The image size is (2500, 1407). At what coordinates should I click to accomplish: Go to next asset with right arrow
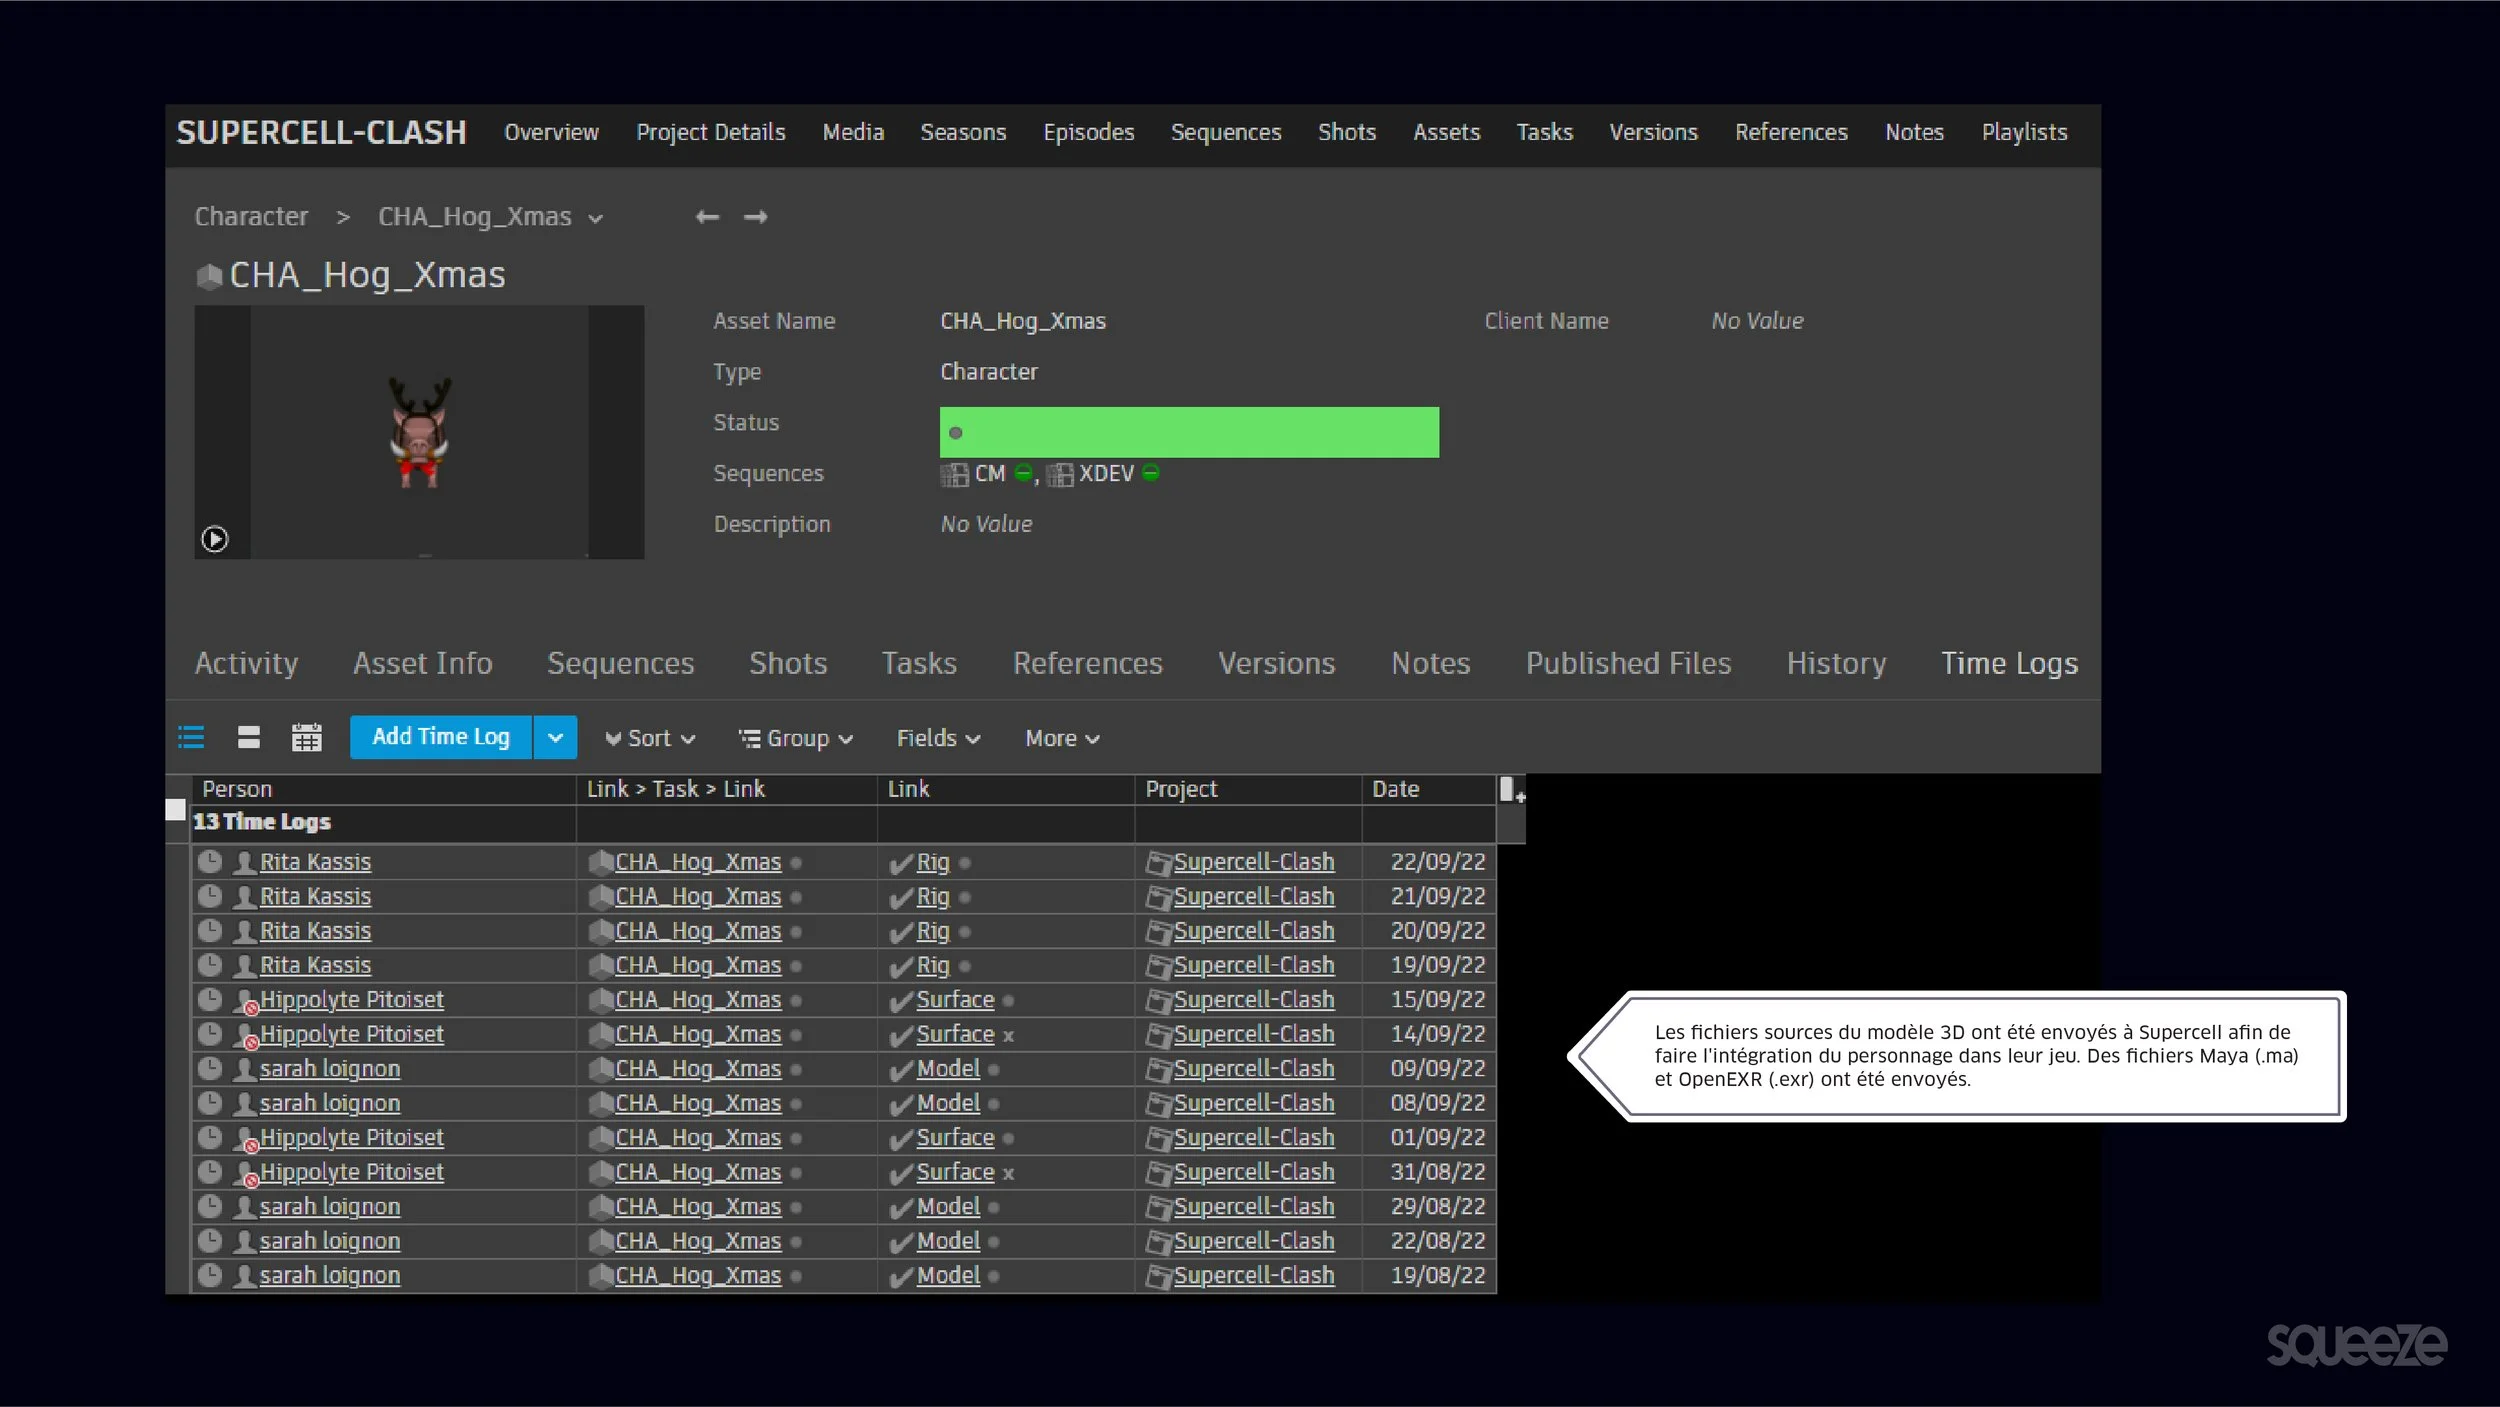[x=756, y=217]
